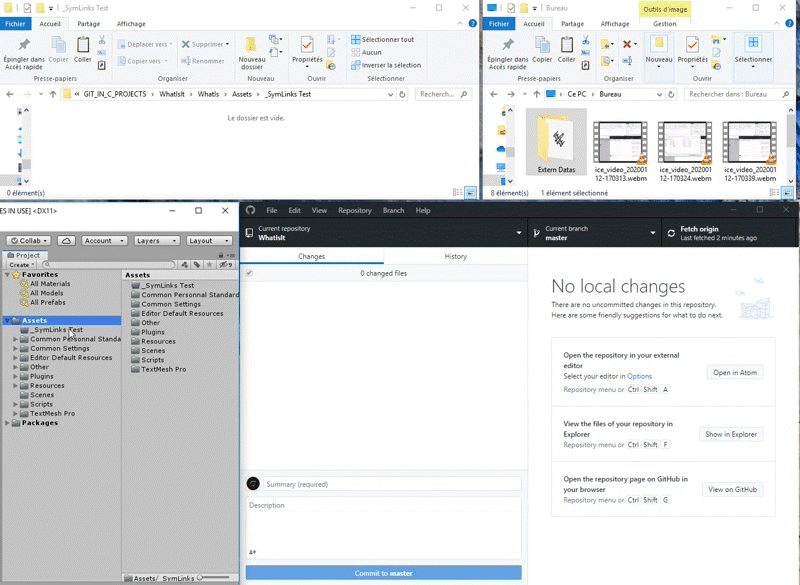Click help question mark in Bureau window
This screenshot has width=800, height=585.
coord(789,23)
